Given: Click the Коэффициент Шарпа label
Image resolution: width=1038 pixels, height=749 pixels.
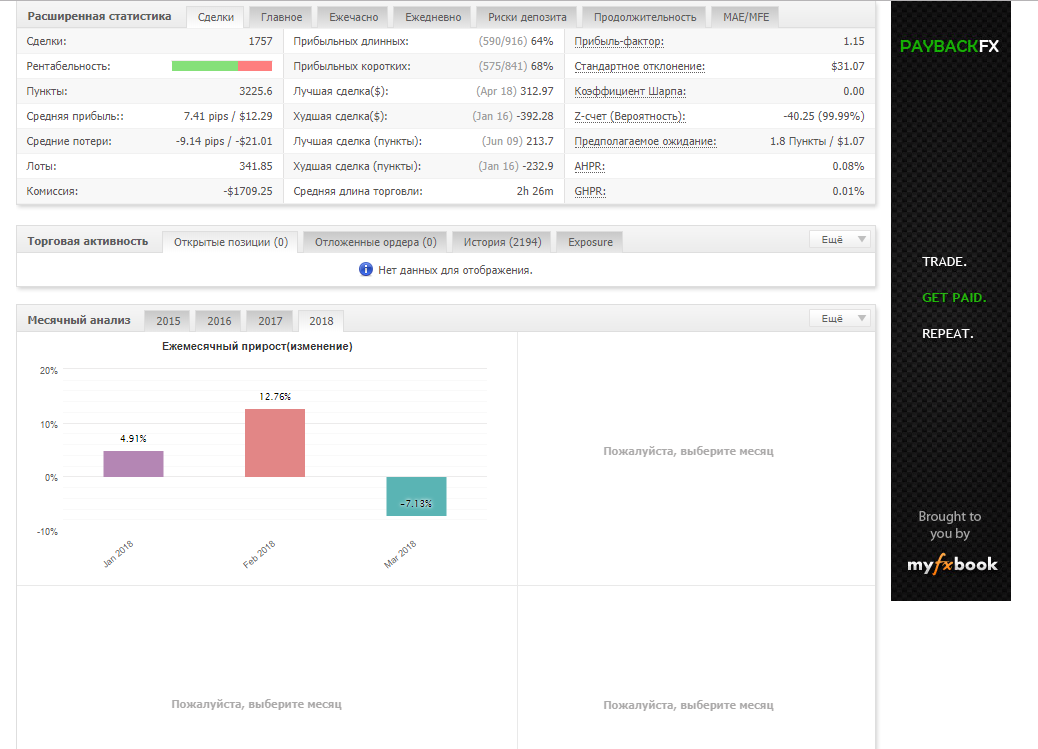Looking at the screenshot, I should tap(630, 91).
